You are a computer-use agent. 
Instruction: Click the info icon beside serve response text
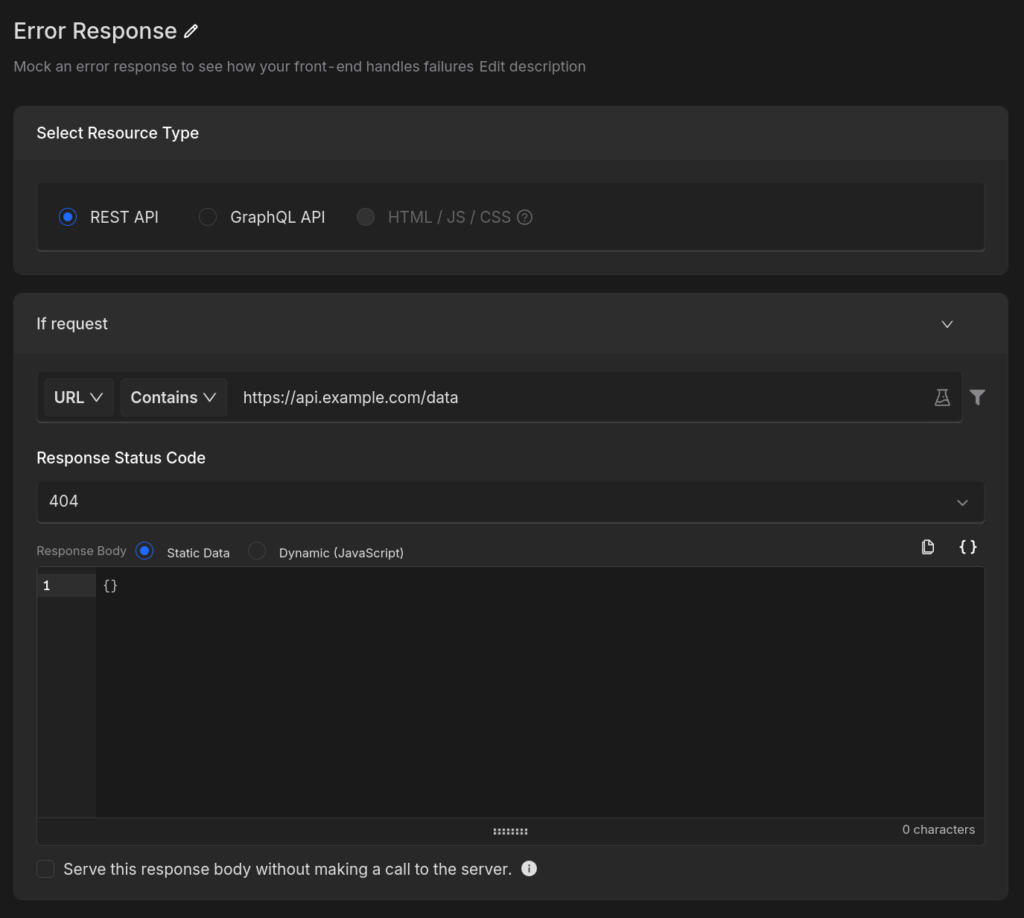[529, 868]
